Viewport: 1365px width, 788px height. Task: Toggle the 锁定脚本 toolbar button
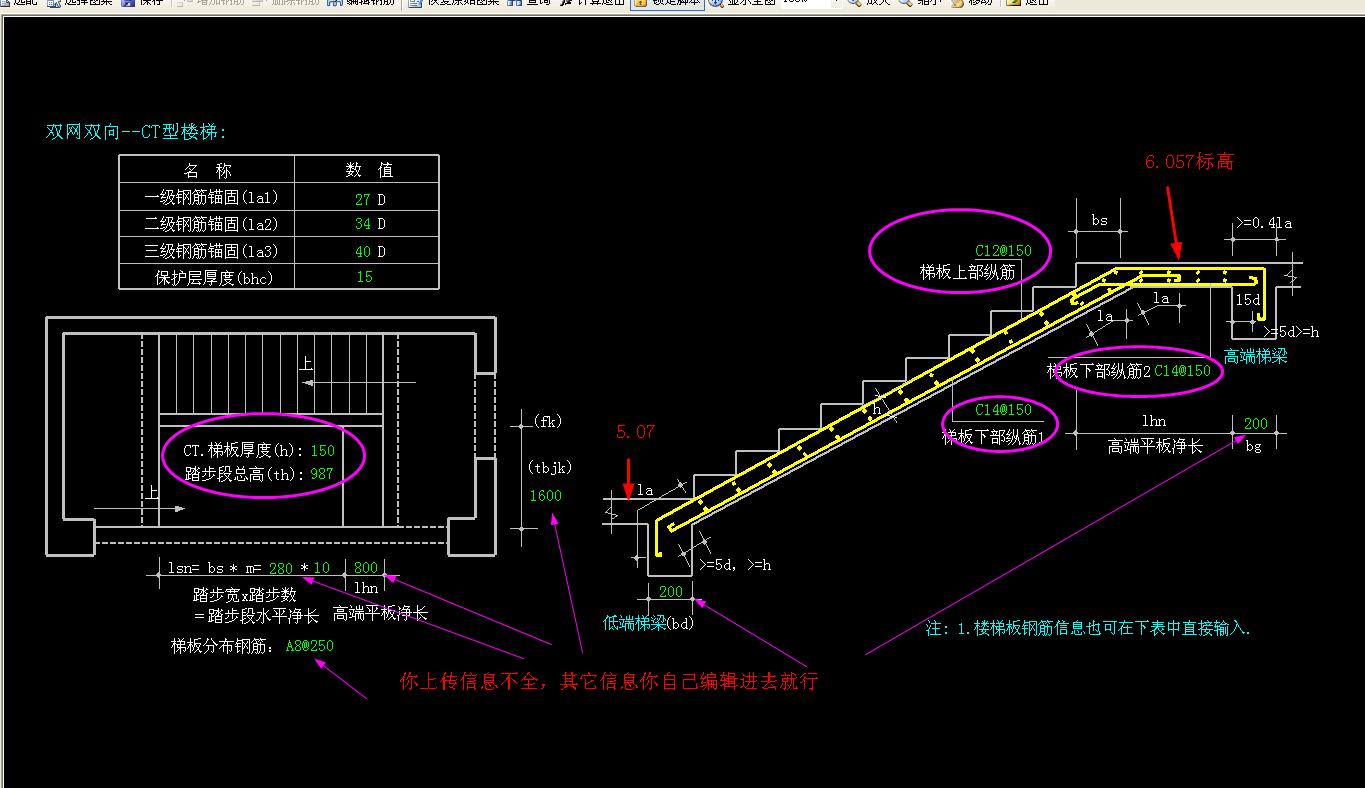(x=667, y=3)
